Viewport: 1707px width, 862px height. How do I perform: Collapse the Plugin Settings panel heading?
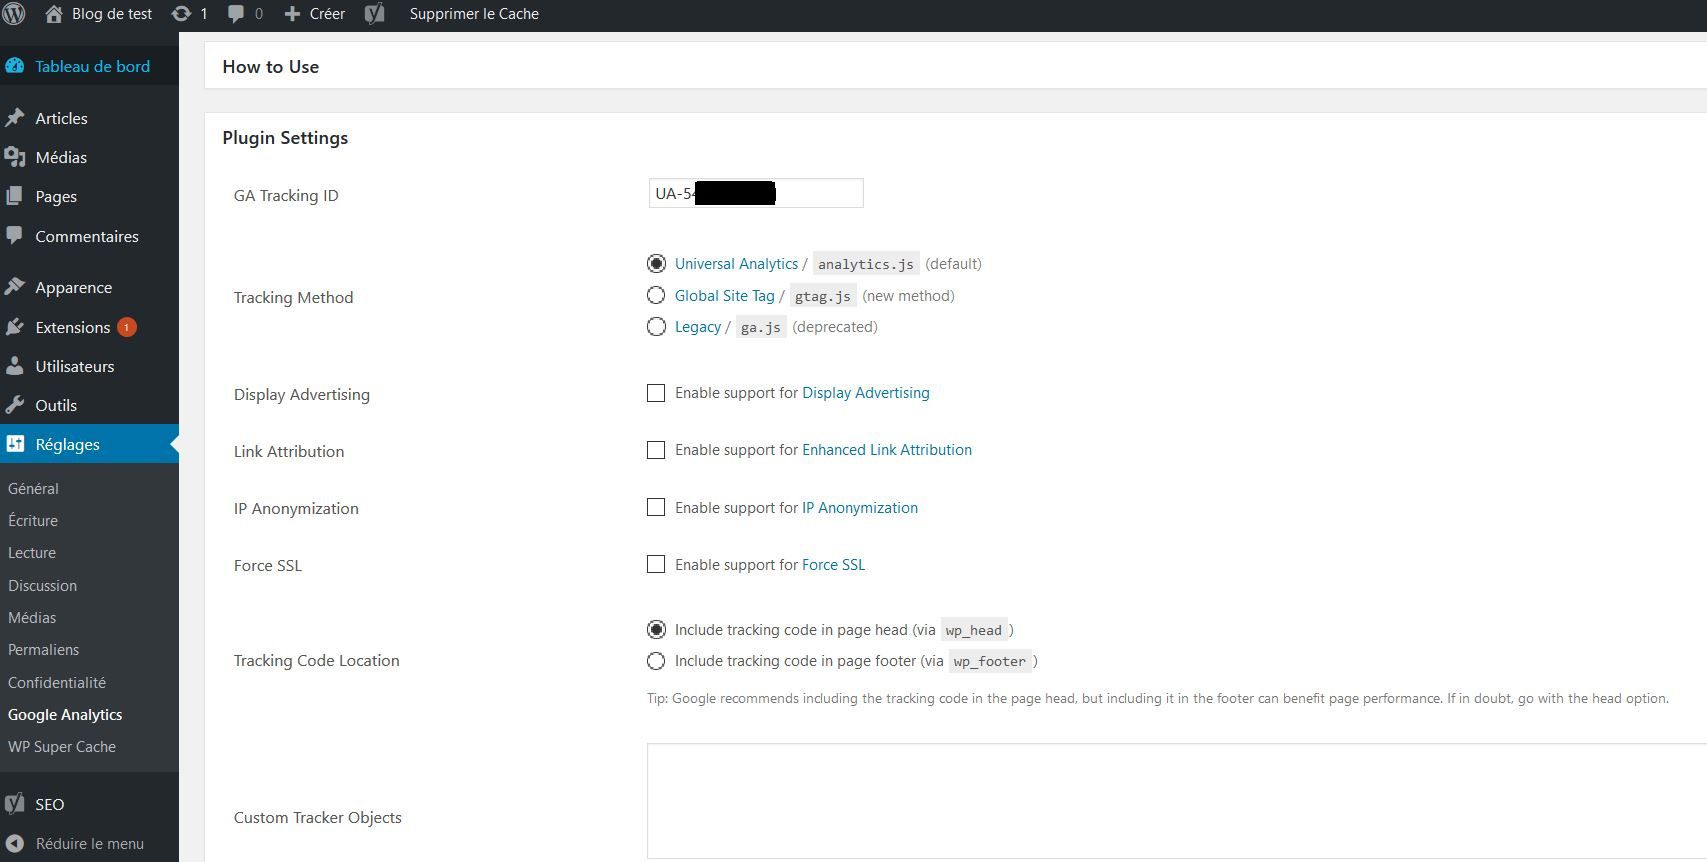(285, 138)
